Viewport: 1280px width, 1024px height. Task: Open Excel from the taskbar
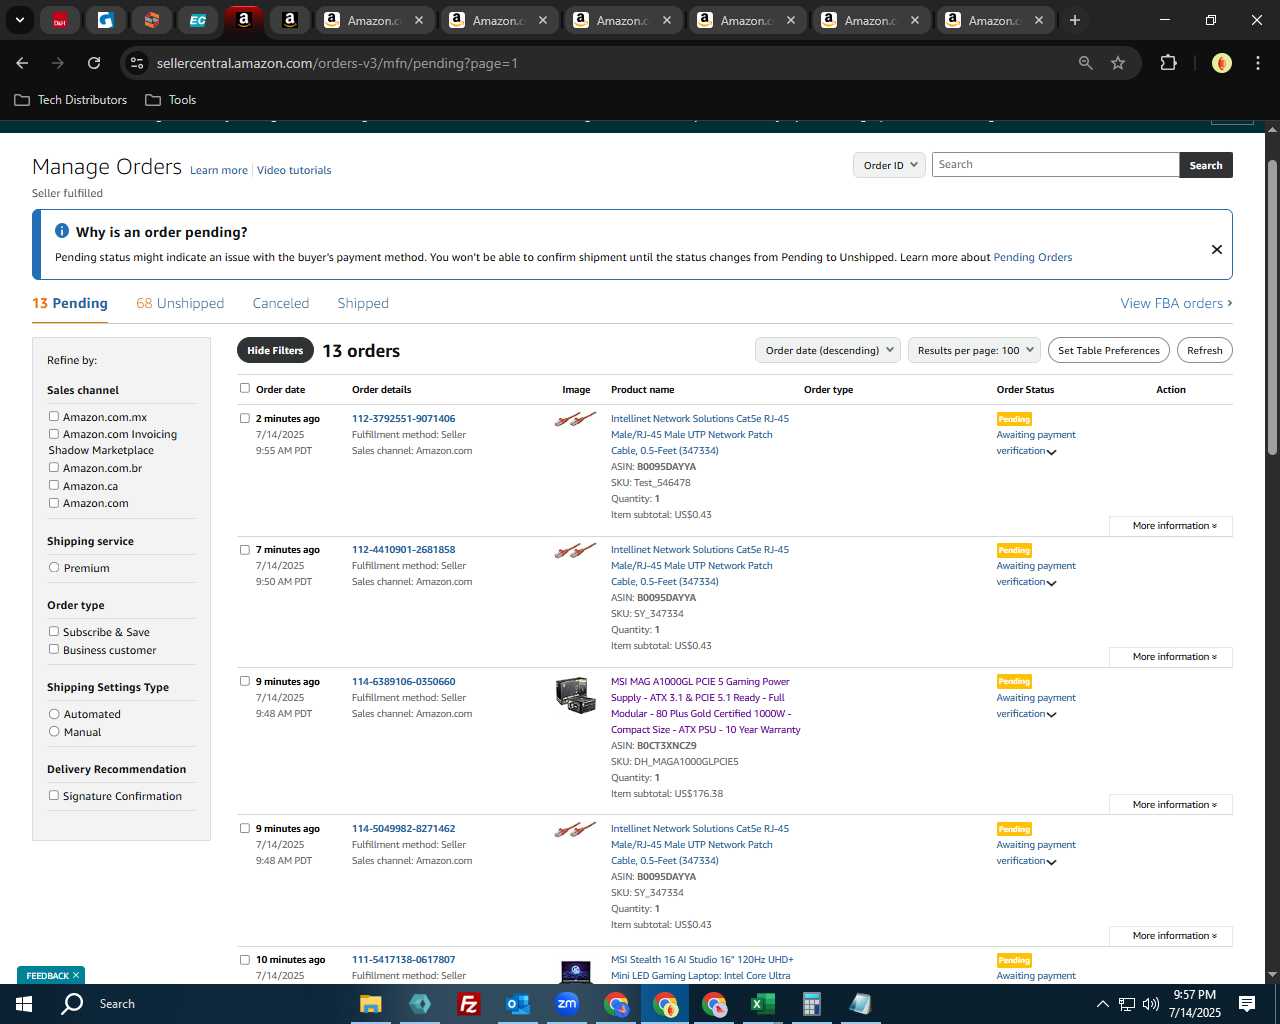(x=763, y=1004)
